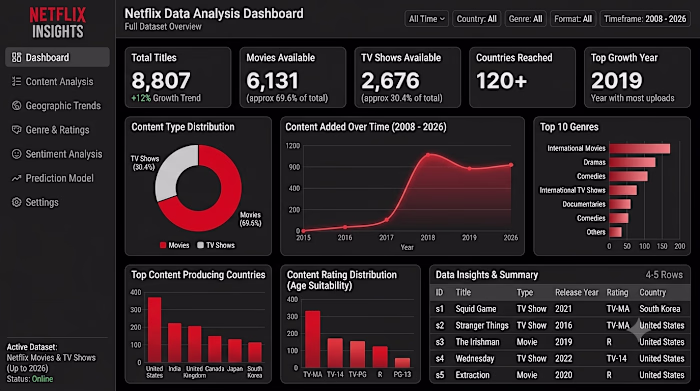Click the Genre & Ratings mask icon

[17, 129]
